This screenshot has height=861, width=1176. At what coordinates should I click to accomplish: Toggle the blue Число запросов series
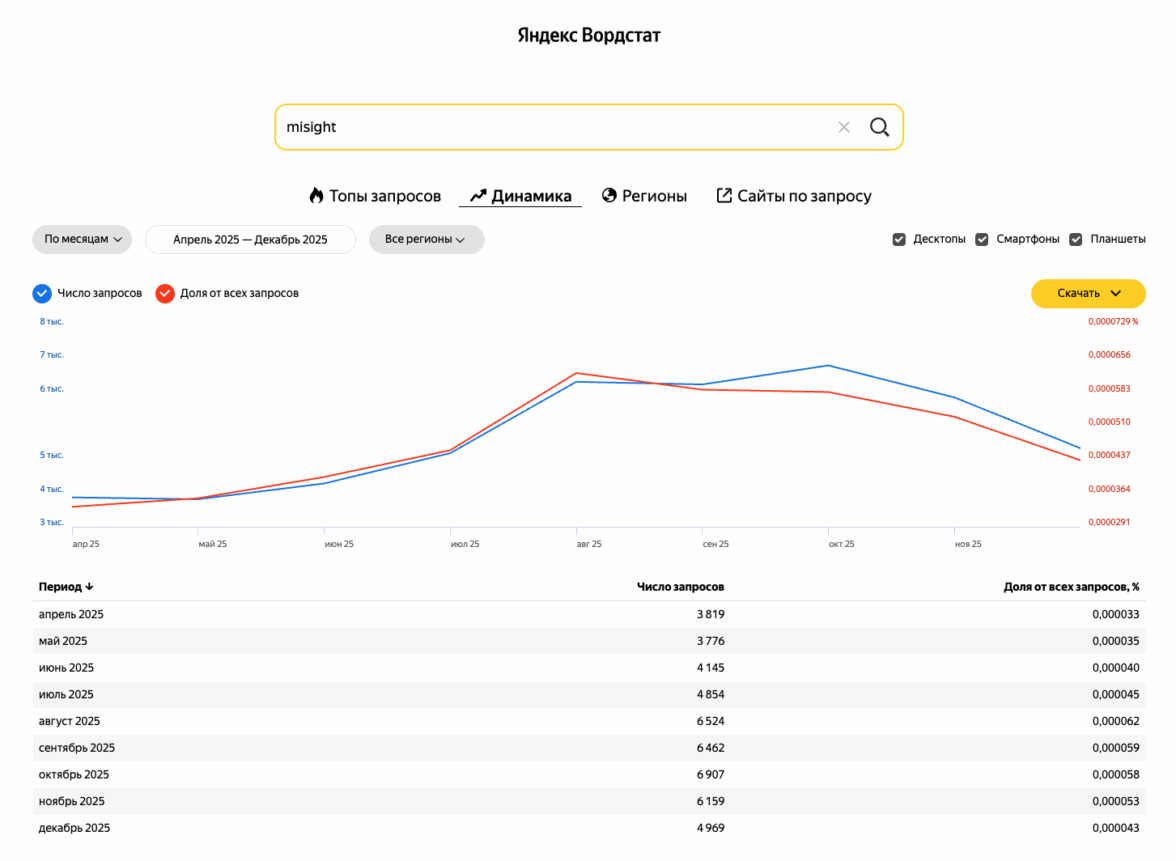pos(42,293)
